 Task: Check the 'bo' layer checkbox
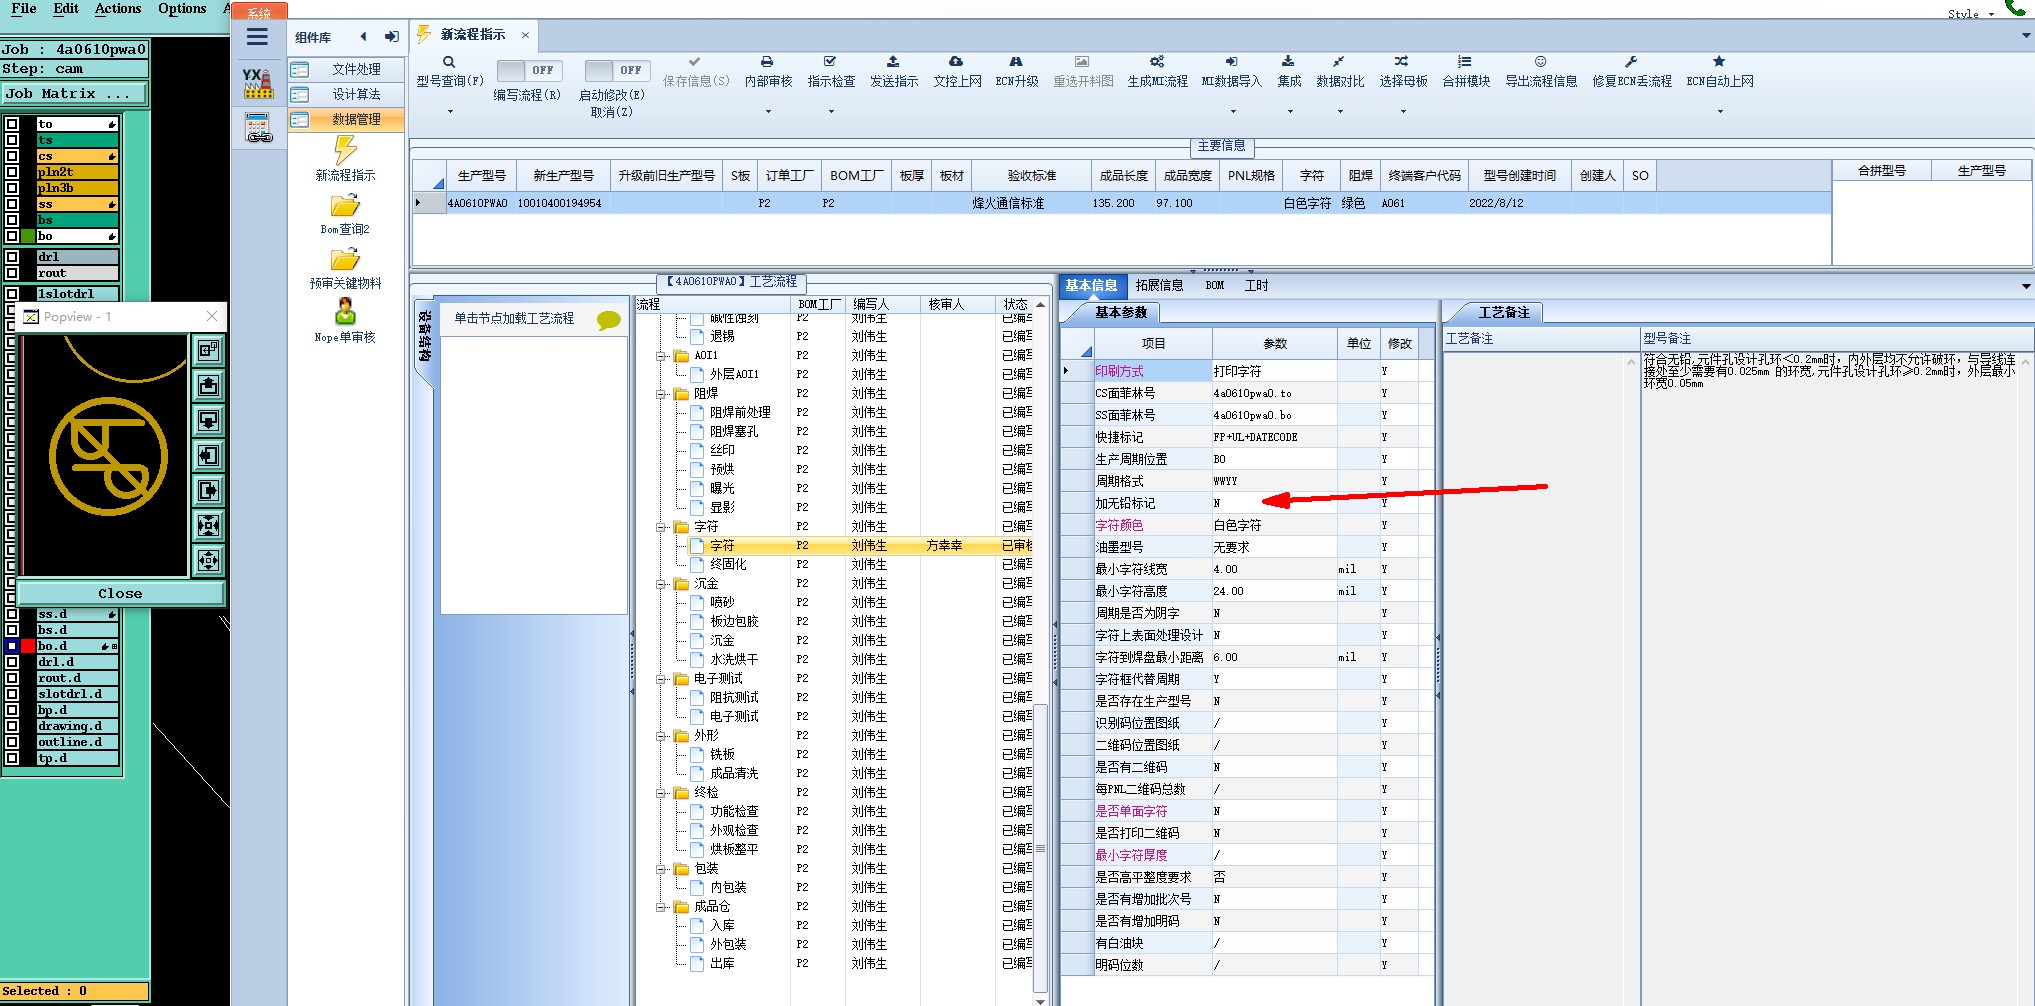pos(12,236)
